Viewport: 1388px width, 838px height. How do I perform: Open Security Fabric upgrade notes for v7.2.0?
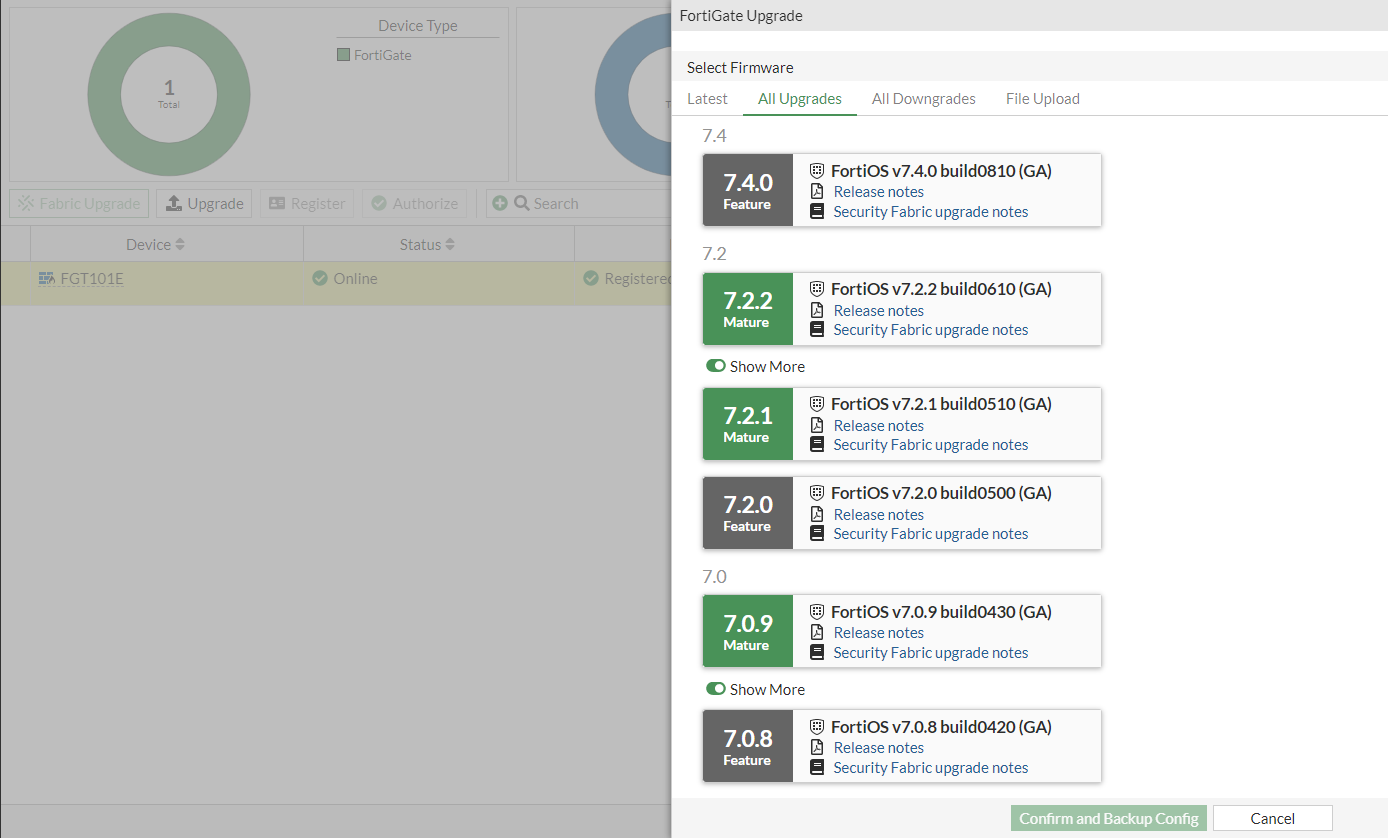tap(931, 534)
